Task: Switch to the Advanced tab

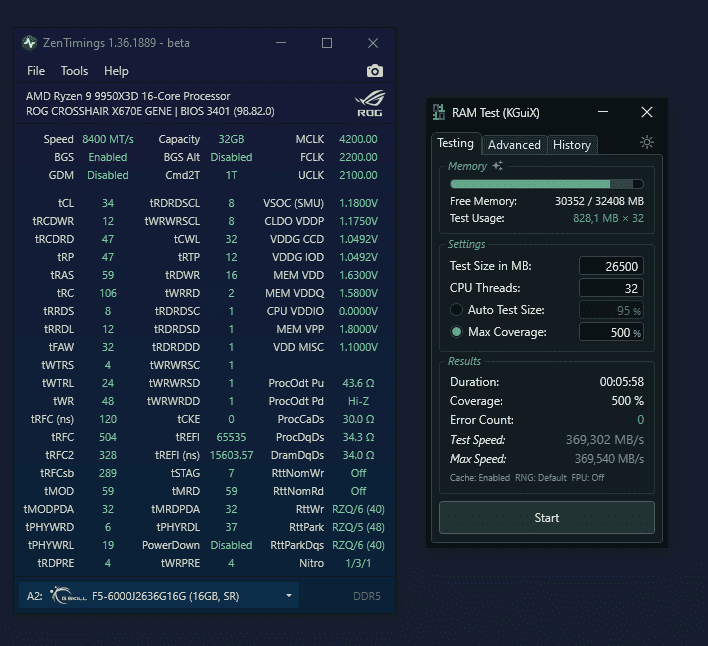Action: click(514, 145)
